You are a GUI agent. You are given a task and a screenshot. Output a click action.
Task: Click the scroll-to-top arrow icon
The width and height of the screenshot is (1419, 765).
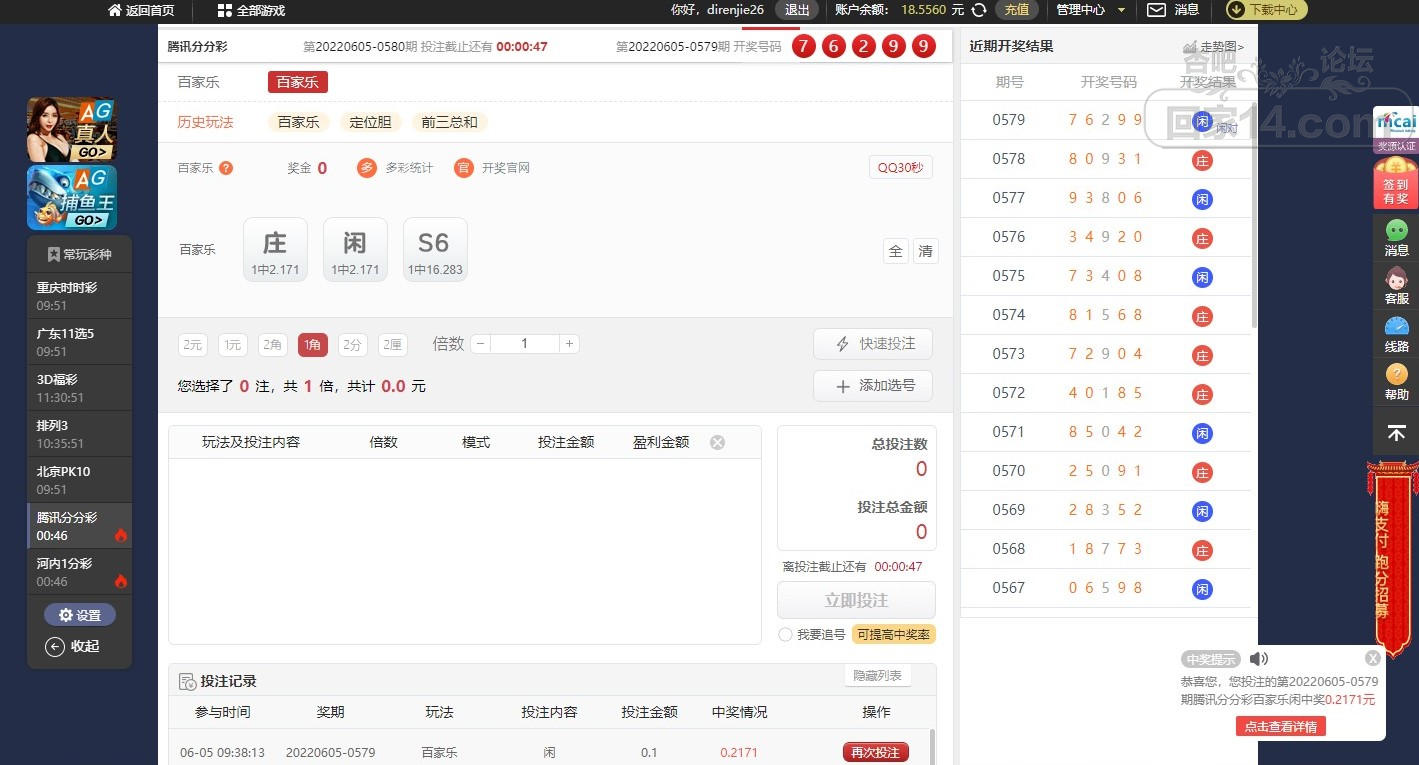[1396, 433]
